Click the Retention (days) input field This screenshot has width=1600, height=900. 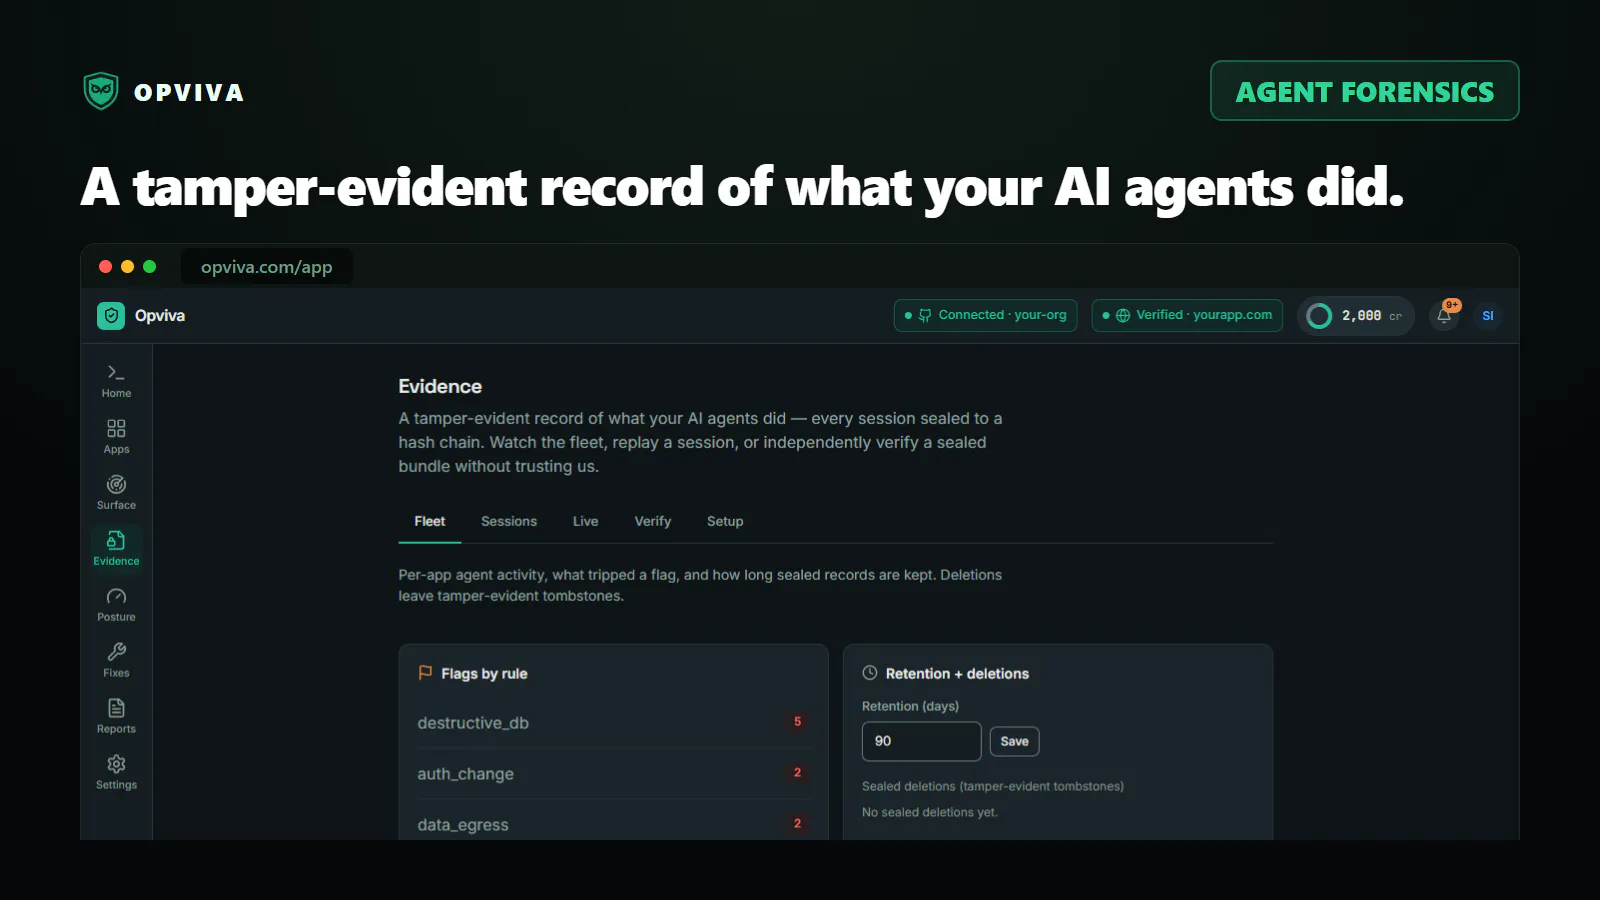click(921, 741)
